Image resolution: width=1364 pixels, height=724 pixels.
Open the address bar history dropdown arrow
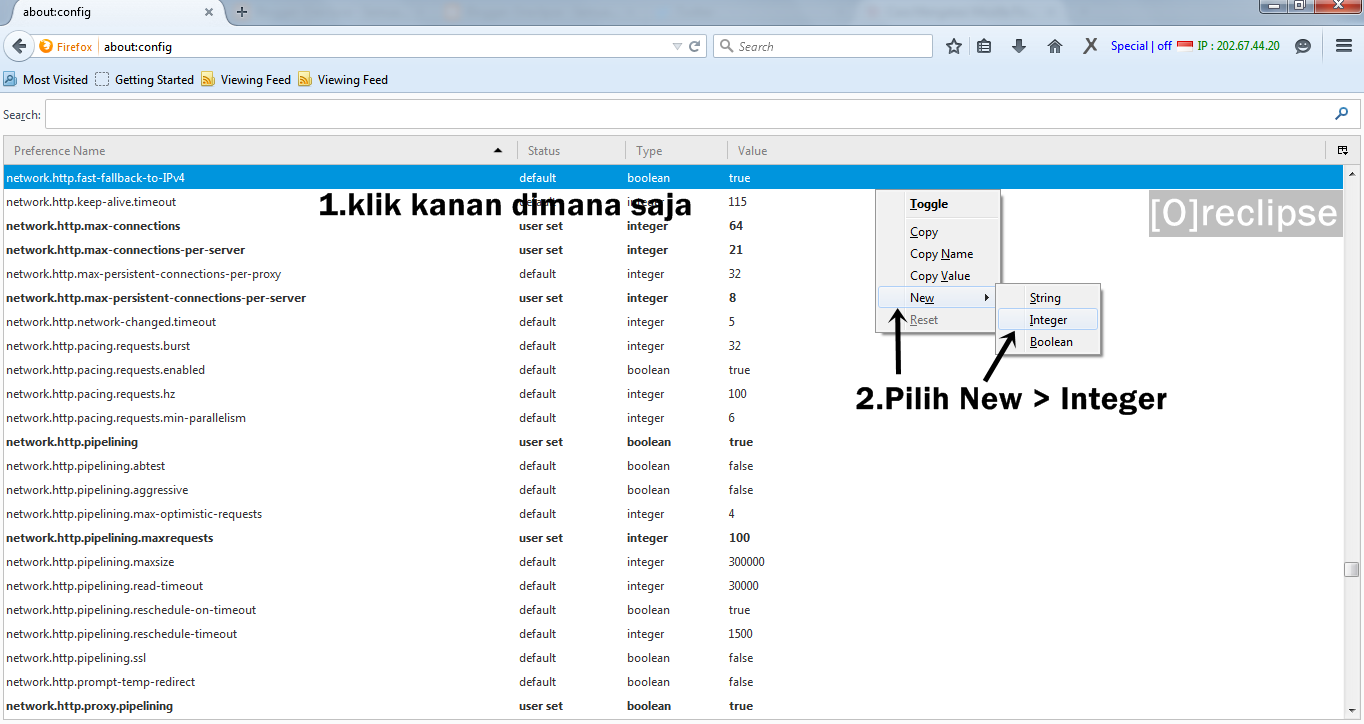678,45
